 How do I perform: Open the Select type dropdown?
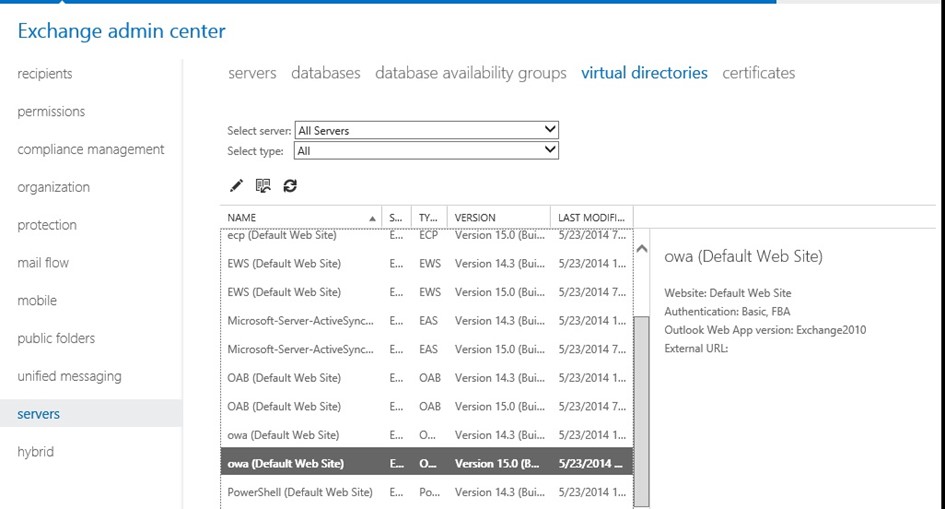point(426,151)
